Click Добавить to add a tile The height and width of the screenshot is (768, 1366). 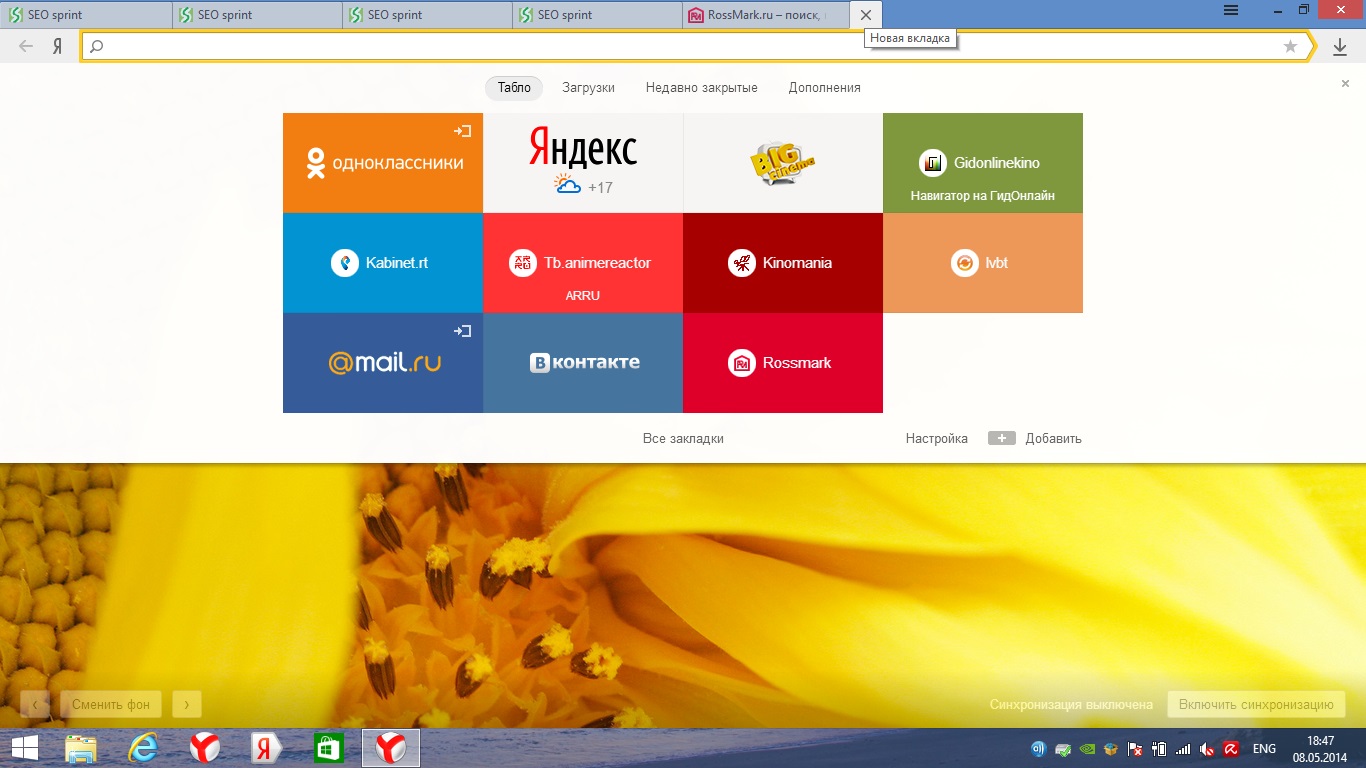click(1053, 439)
